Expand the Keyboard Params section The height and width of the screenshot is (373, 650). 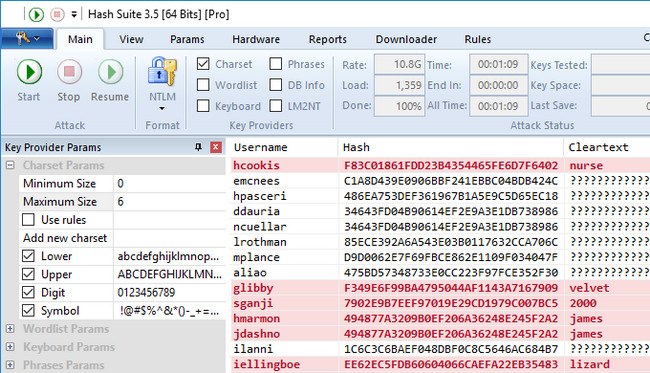coord(10,347)
